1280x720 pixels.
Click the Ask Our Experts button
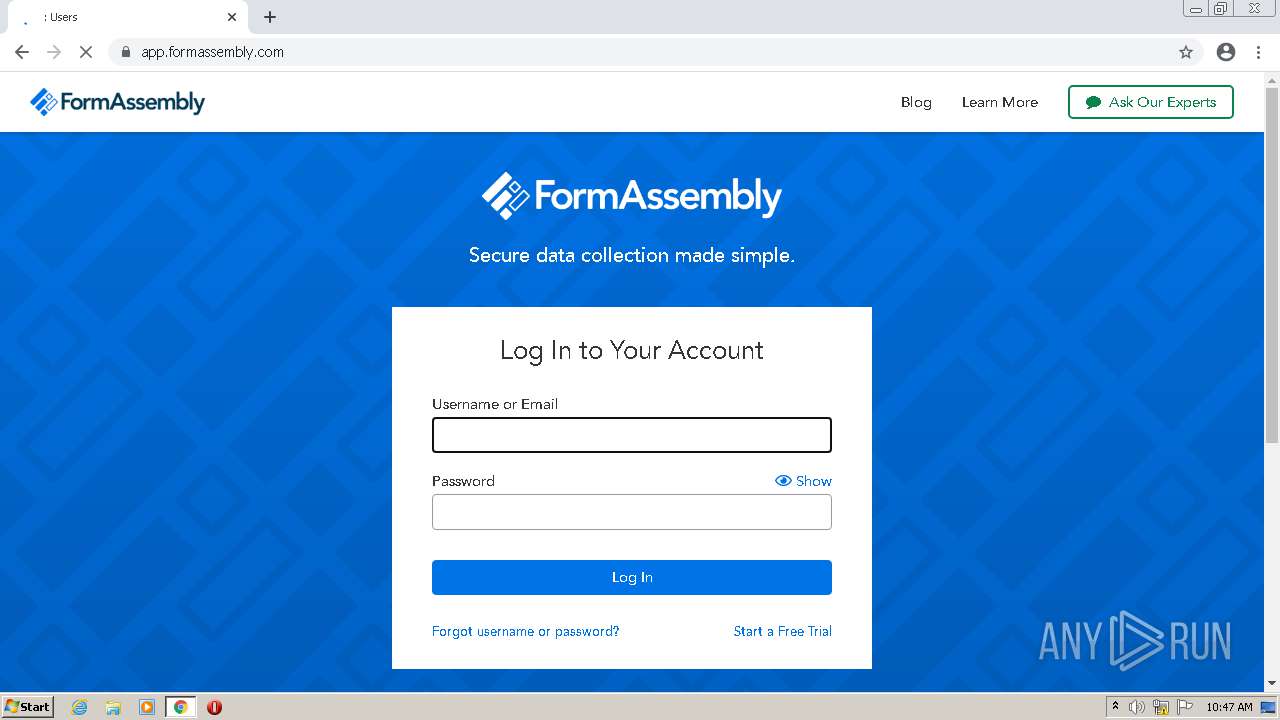pyautogui.click(x=1150, y=102)
